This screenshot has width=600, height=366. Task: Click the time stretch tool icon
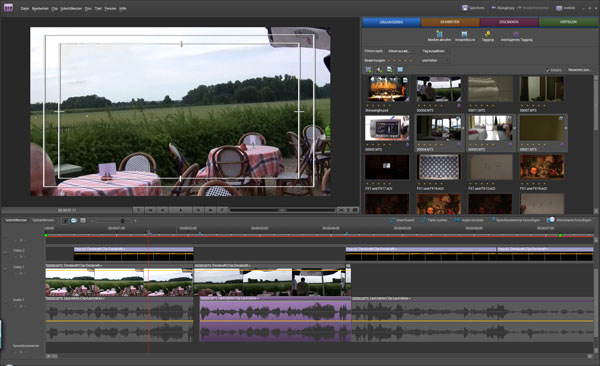tap(74, 221)
